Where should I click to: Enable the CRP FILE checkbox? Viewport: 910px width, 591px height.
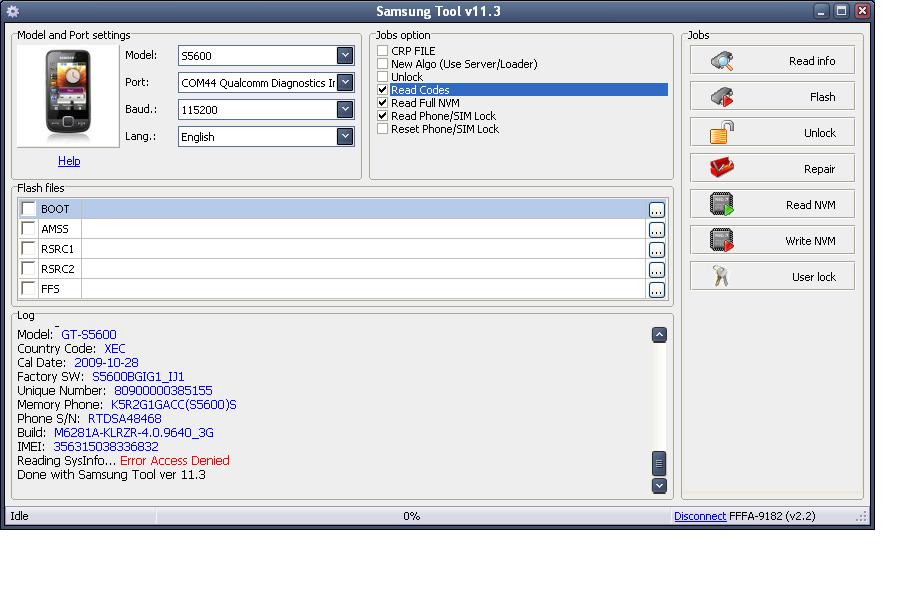click(x=382, y=51)
